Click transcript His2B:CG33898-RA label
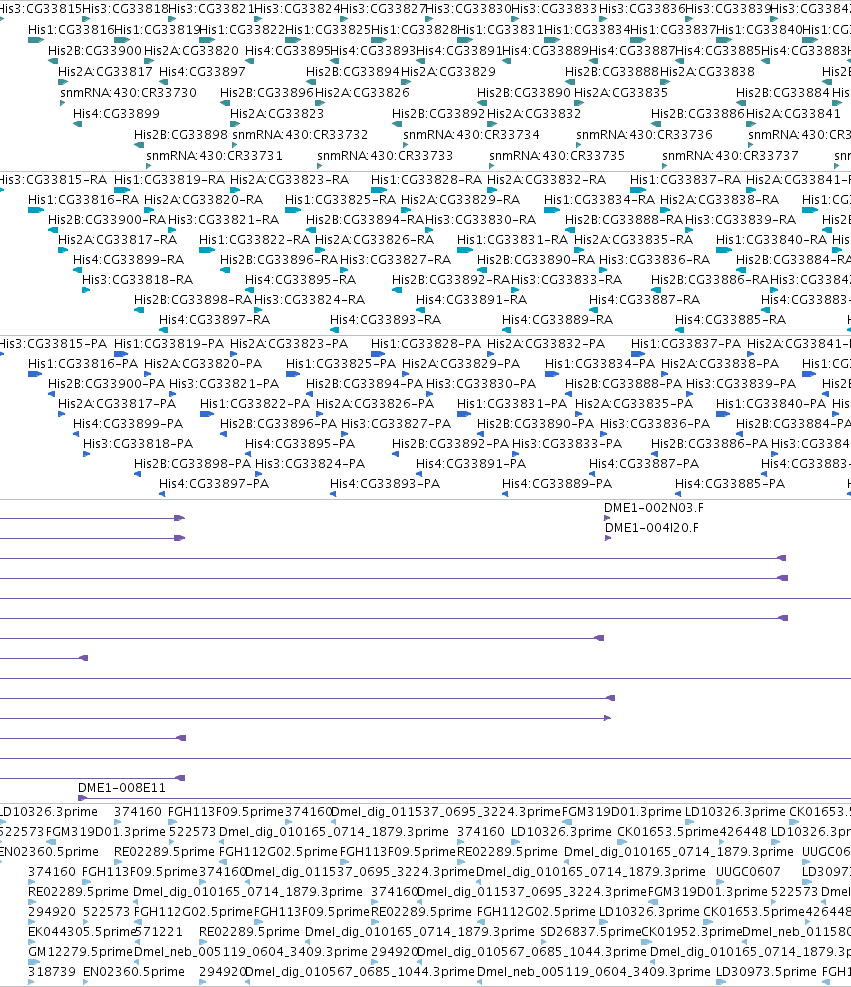 193,300
